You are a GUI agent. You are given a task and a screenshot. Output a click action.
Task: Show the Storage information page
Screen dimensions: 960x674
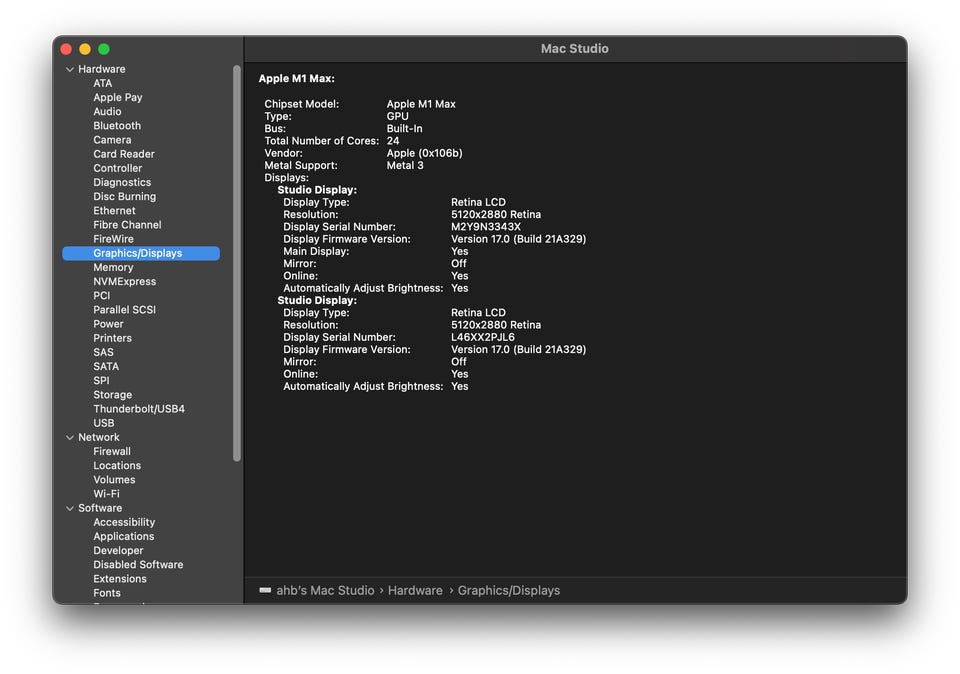[112, 395]
